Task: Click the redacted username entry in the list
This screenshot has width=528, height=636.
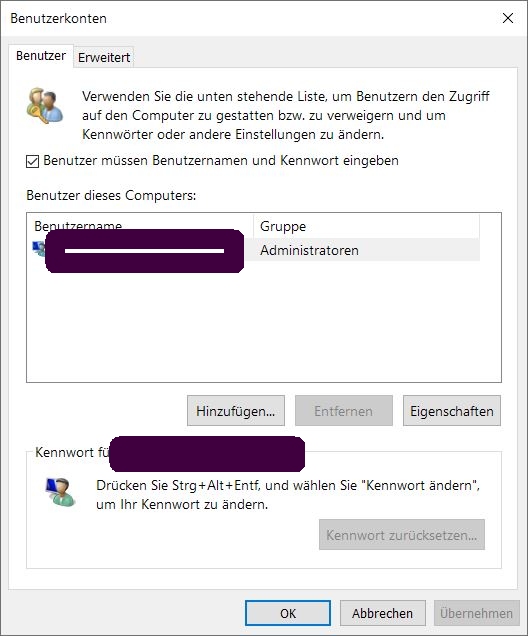Action: (x=144, y=251)
